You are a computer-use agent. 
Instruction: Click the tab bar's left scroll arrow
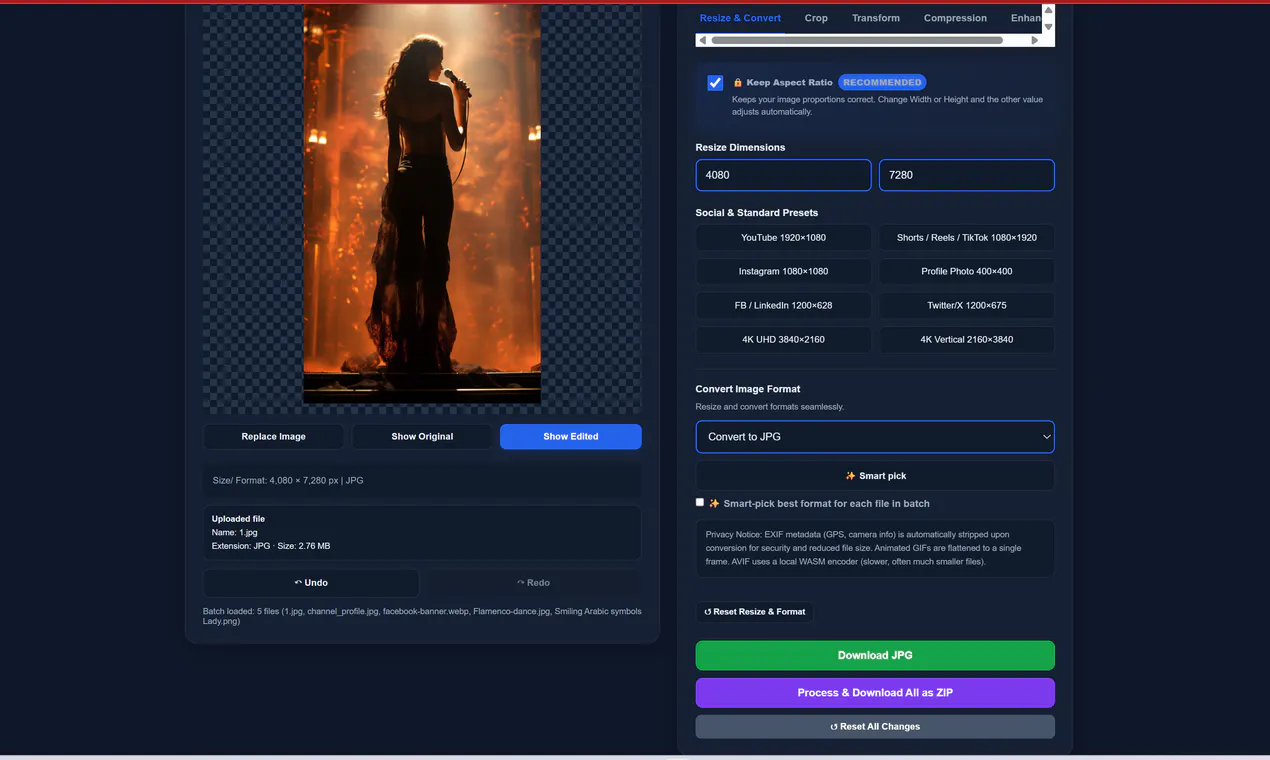(702, 40)
